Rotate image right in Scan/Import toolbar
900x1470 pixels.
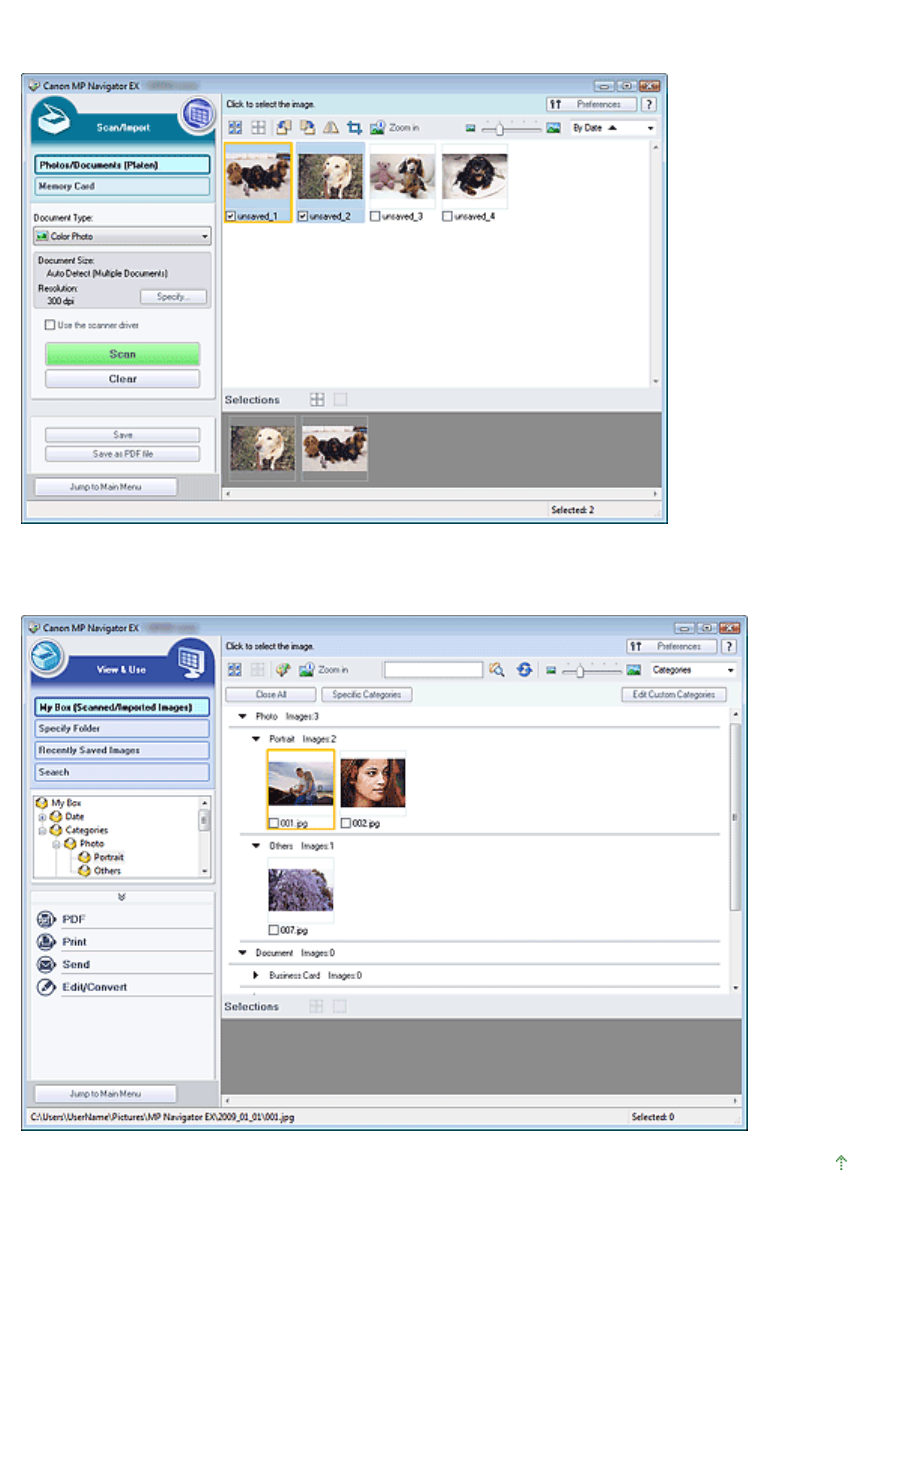(307, 128)
